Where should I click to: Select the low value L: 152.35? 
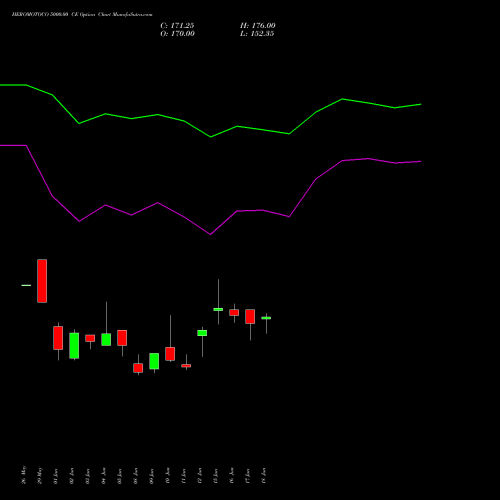tap(257, 34)
